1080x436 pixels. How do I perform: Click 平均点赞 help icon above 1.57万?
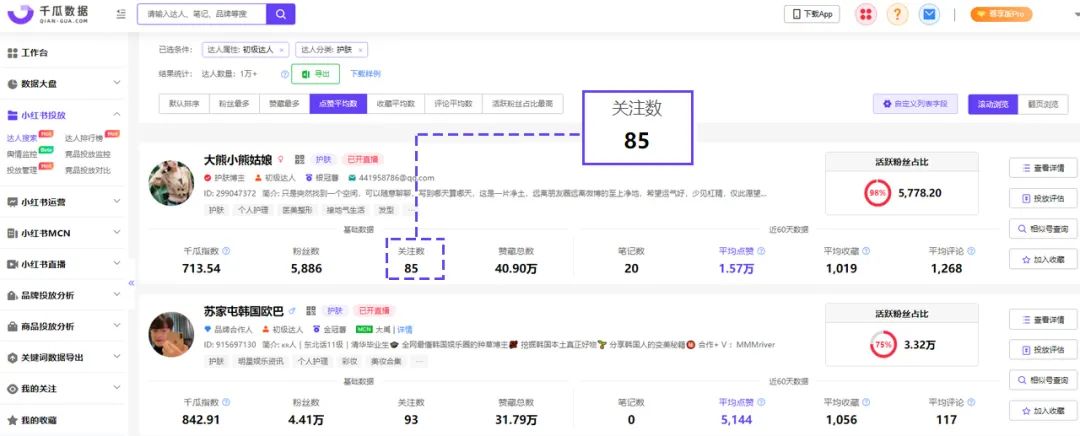760,251
